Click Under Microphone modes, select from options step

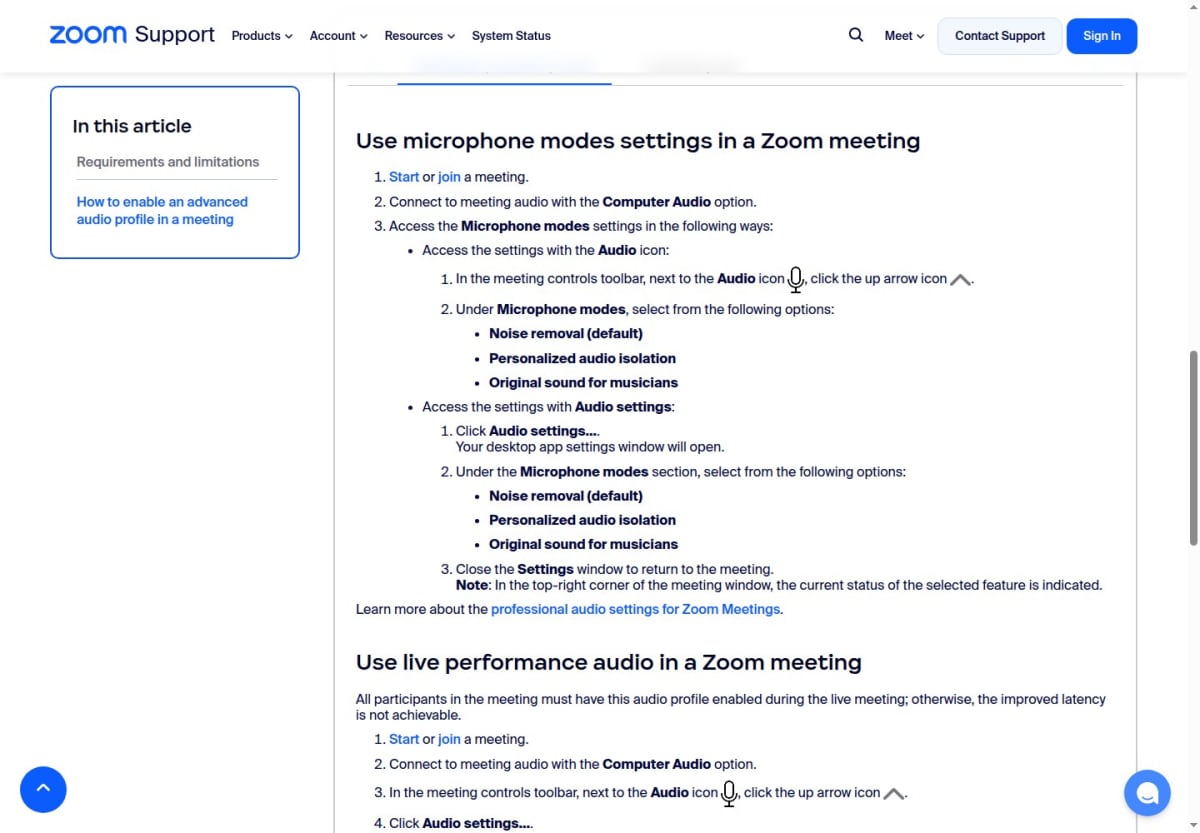(x=645, y=309)
